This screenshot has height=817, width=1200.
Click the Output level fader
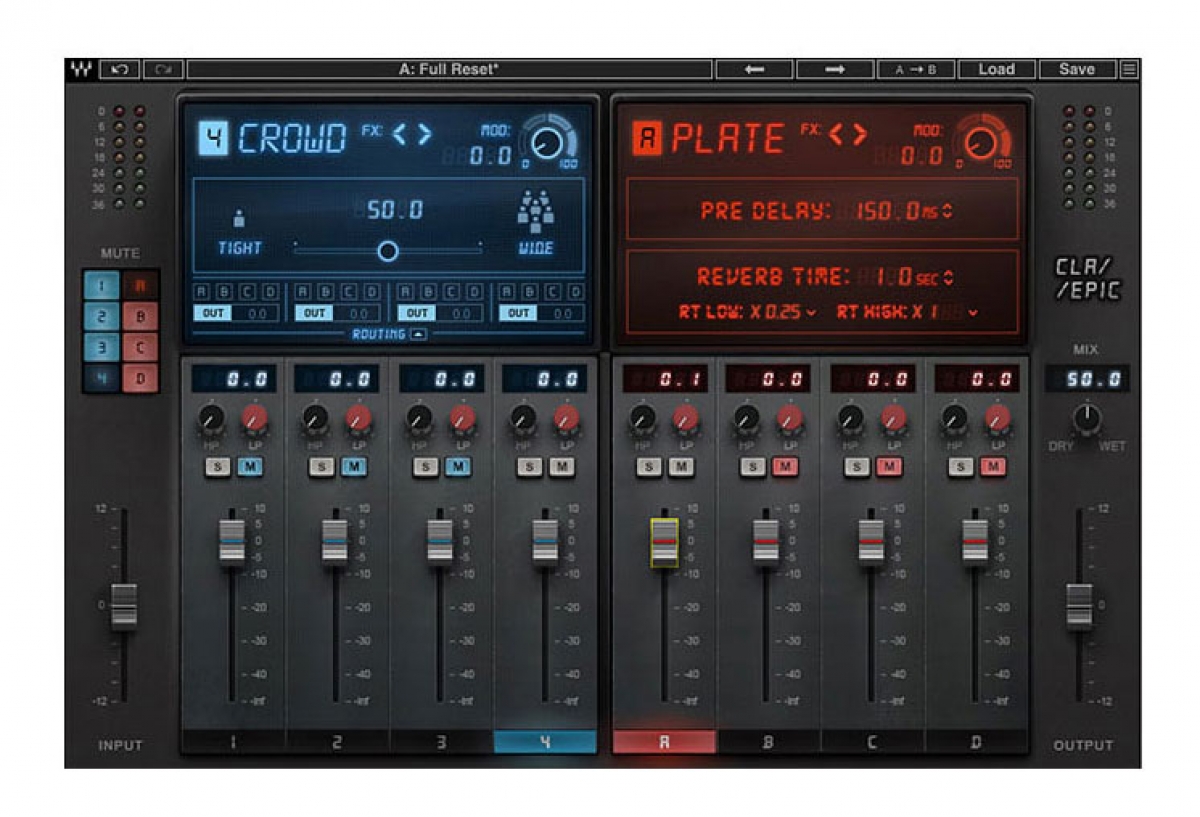click(x=1079, y=605)
